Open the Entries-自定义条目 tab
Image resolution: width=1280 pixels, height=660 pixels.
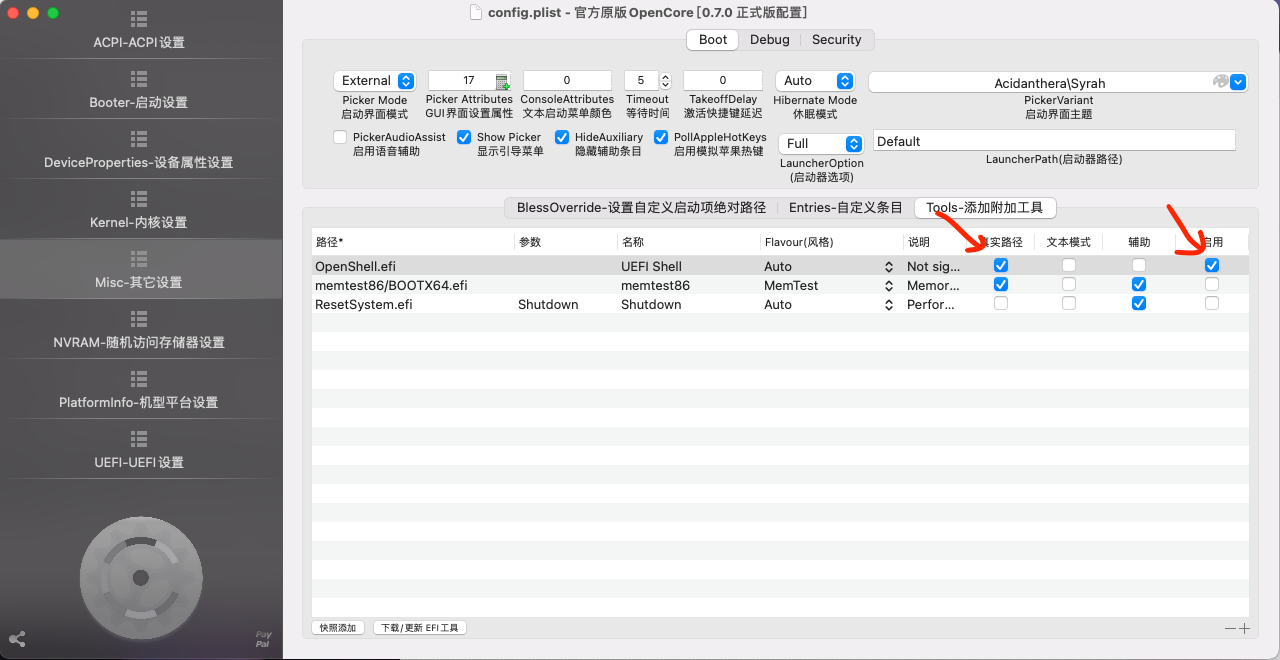click(845, 208)
